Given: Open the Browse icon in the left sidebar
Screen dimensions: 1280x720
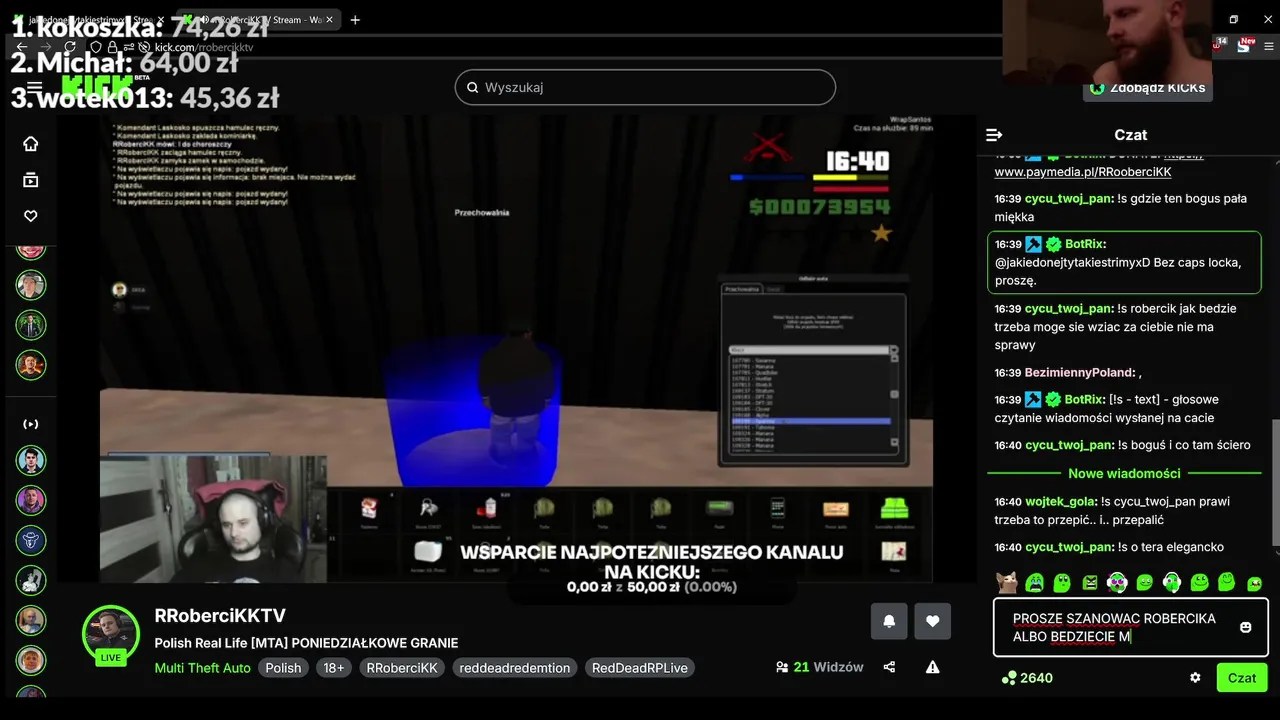Looking at the screenshot, I should [x=31, y=180].
